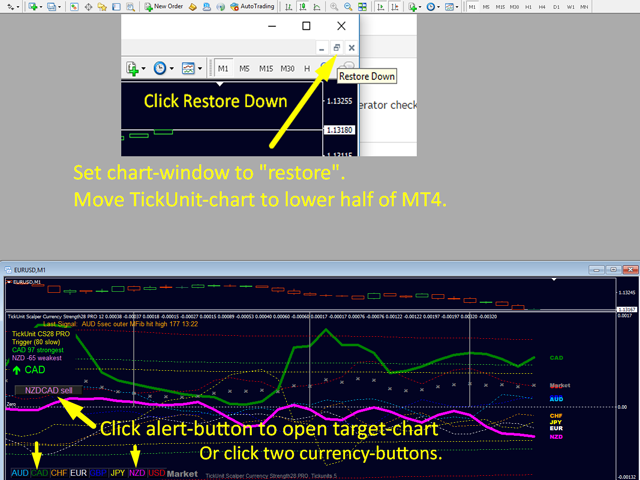This screenshot has height=480, width=640.
Task: Select the H4 timeframe
Action: 542,7
